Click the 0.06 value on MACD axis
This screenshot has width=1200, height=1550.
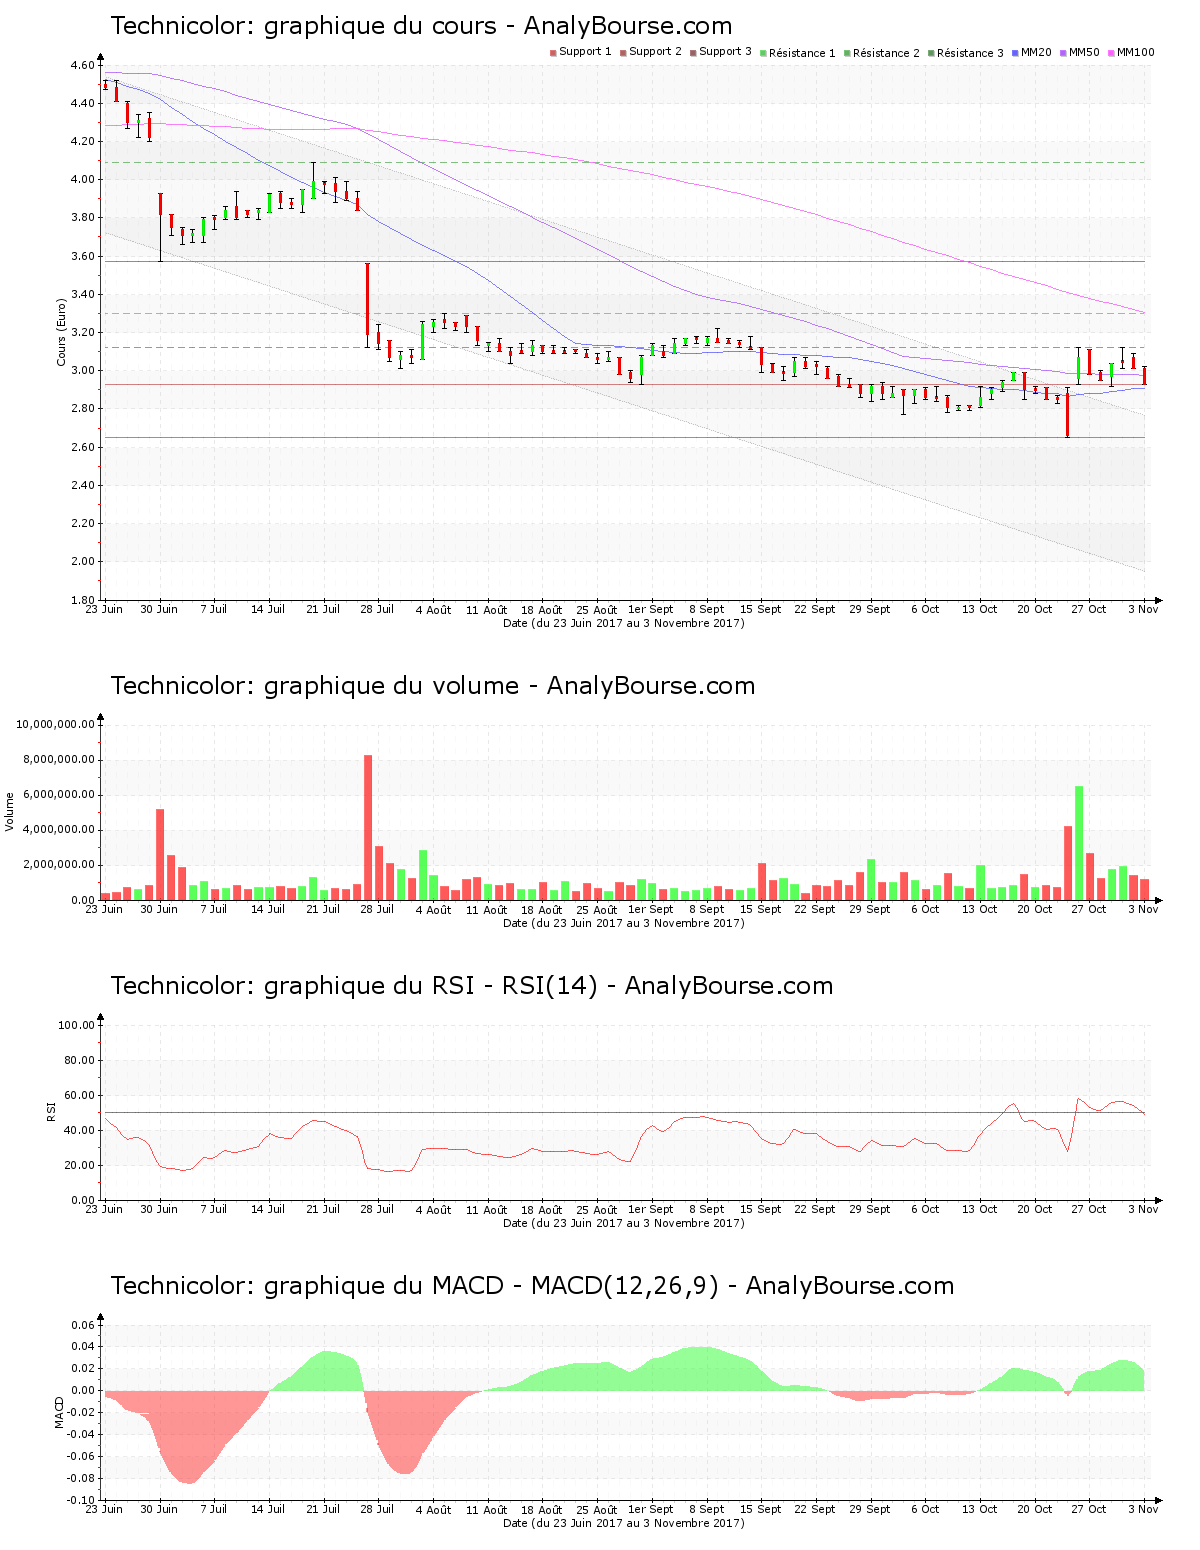click(83, 1325)
